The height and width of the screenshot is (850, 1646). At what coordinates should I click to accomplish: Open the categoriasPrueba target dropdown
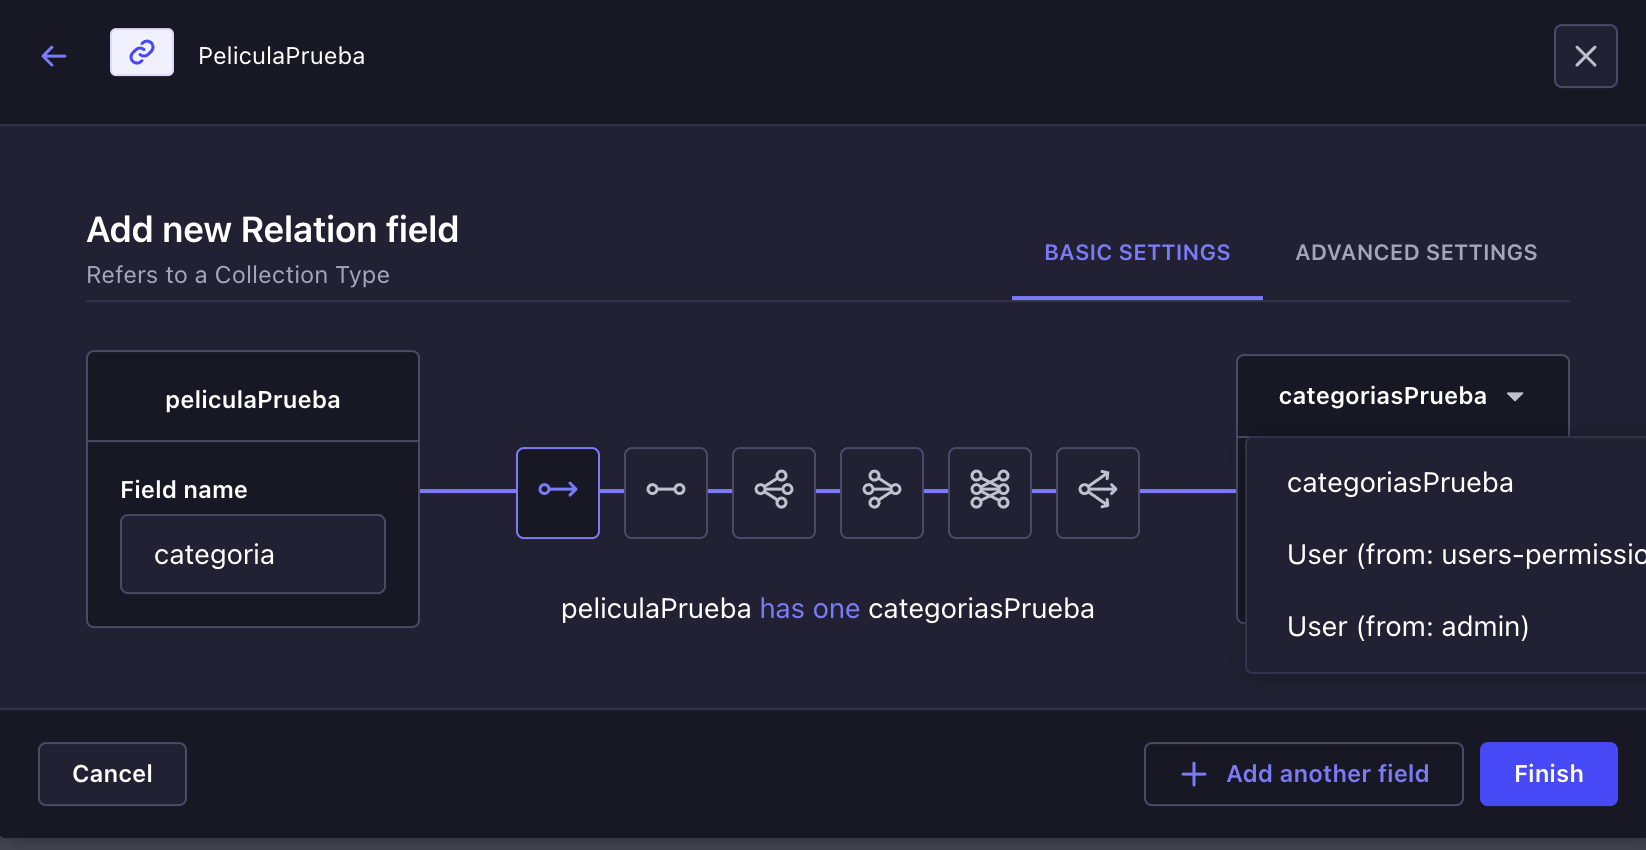pyautogui.click(x=1402, y=396)
